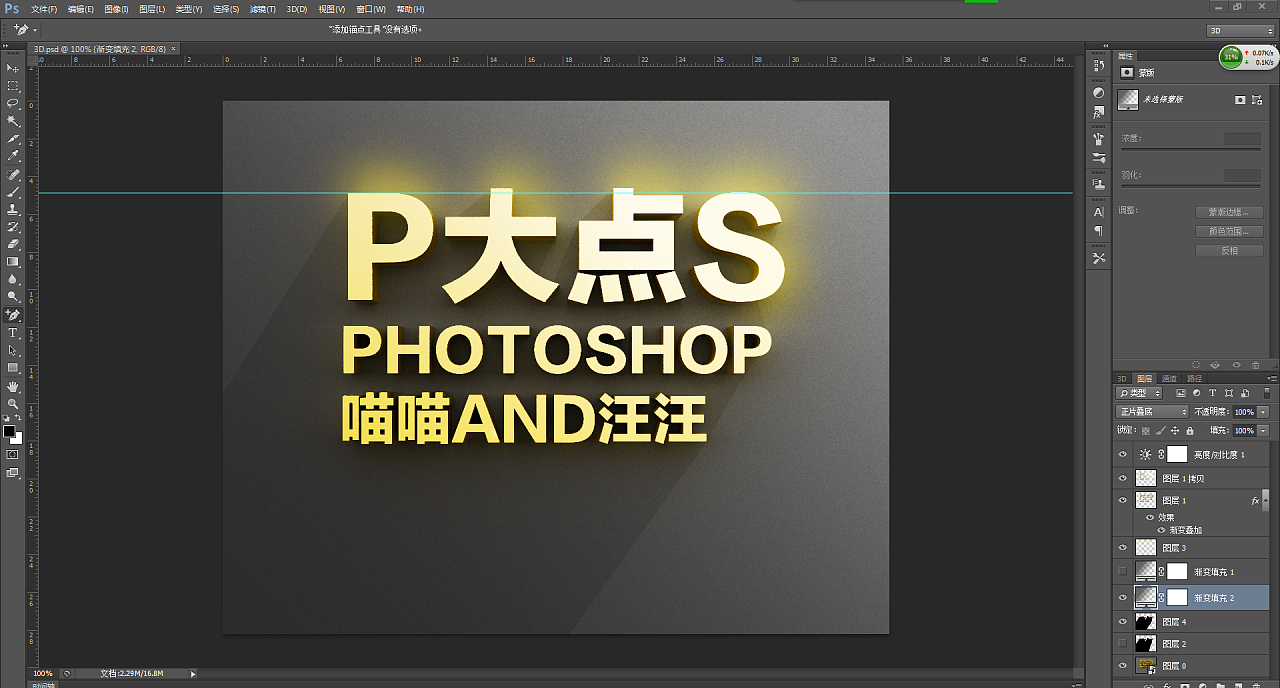Select the Brush tool
Viewport: 1280px width, 688px height.
(13, 192)
